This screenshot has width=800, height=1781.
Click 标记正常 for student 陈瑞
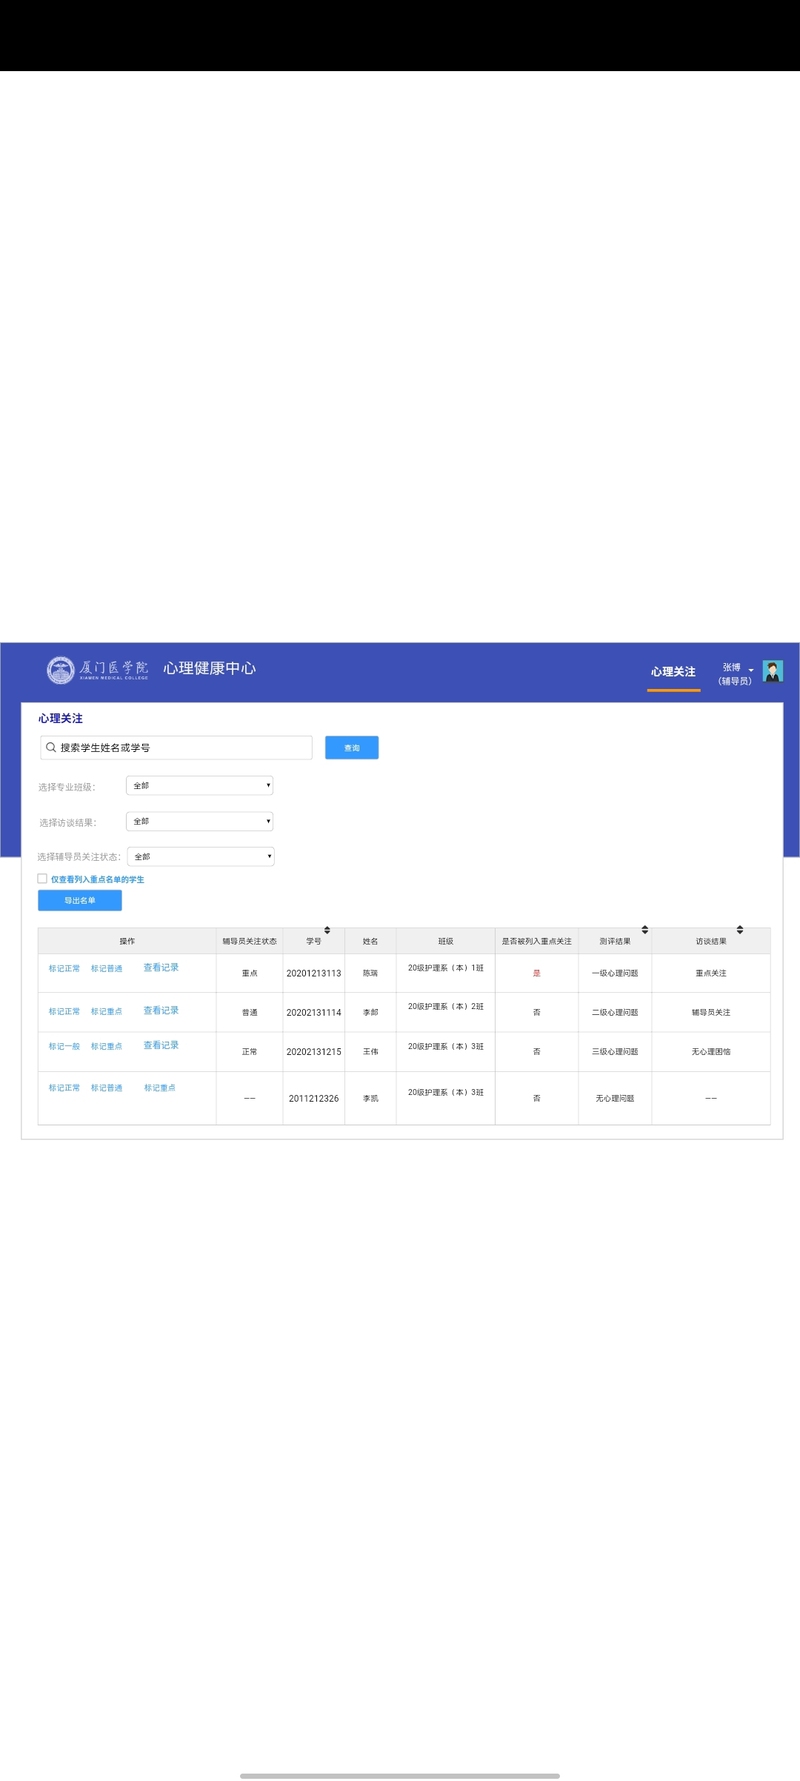click(64, 968)
